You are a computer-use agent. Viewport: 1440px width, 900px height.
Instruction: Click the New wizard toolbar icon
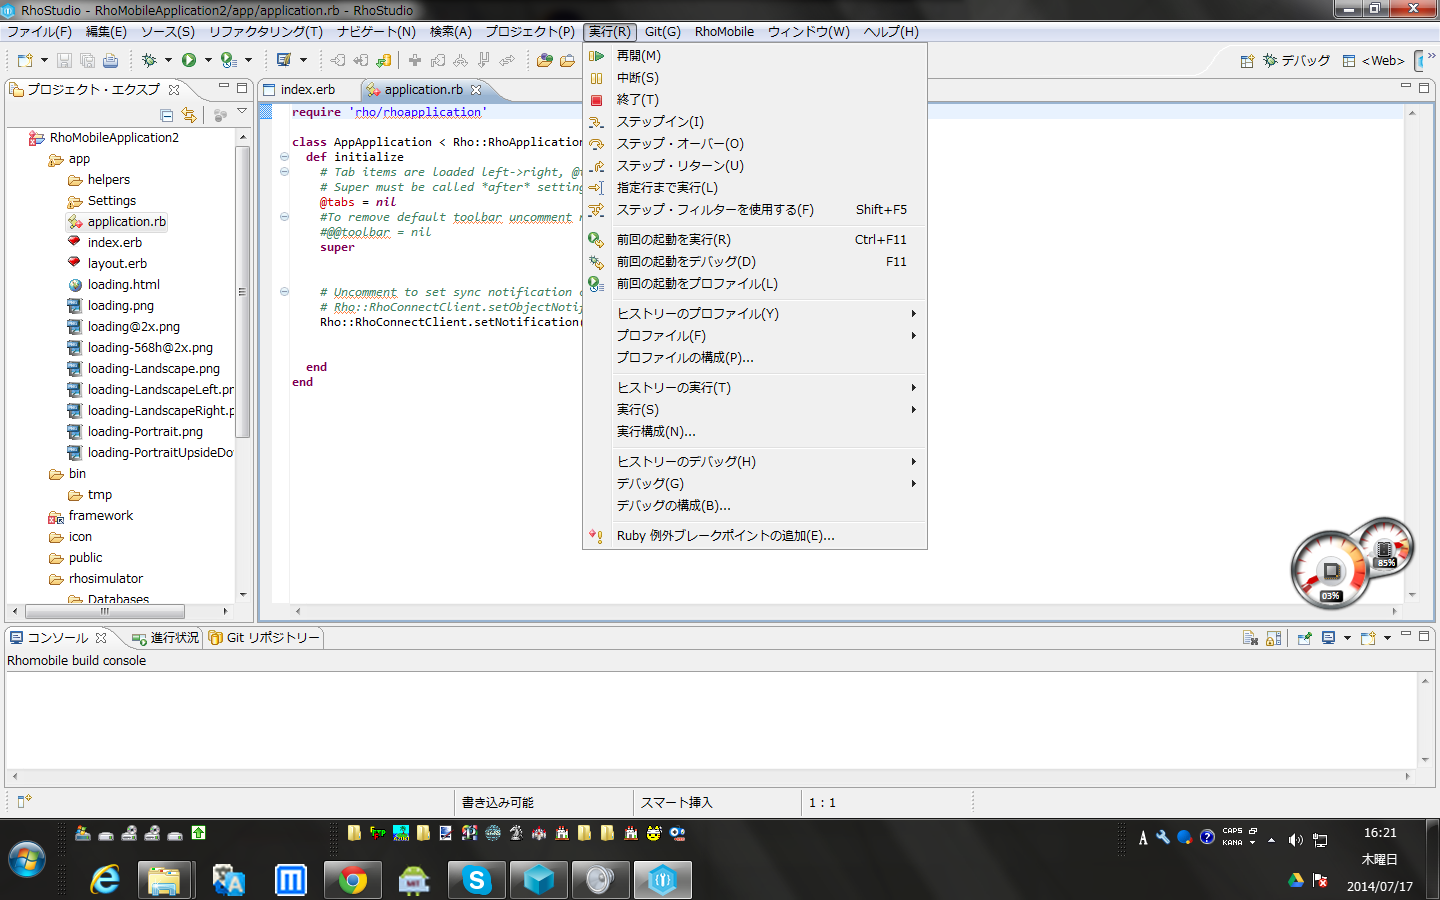tap(25, 60)
